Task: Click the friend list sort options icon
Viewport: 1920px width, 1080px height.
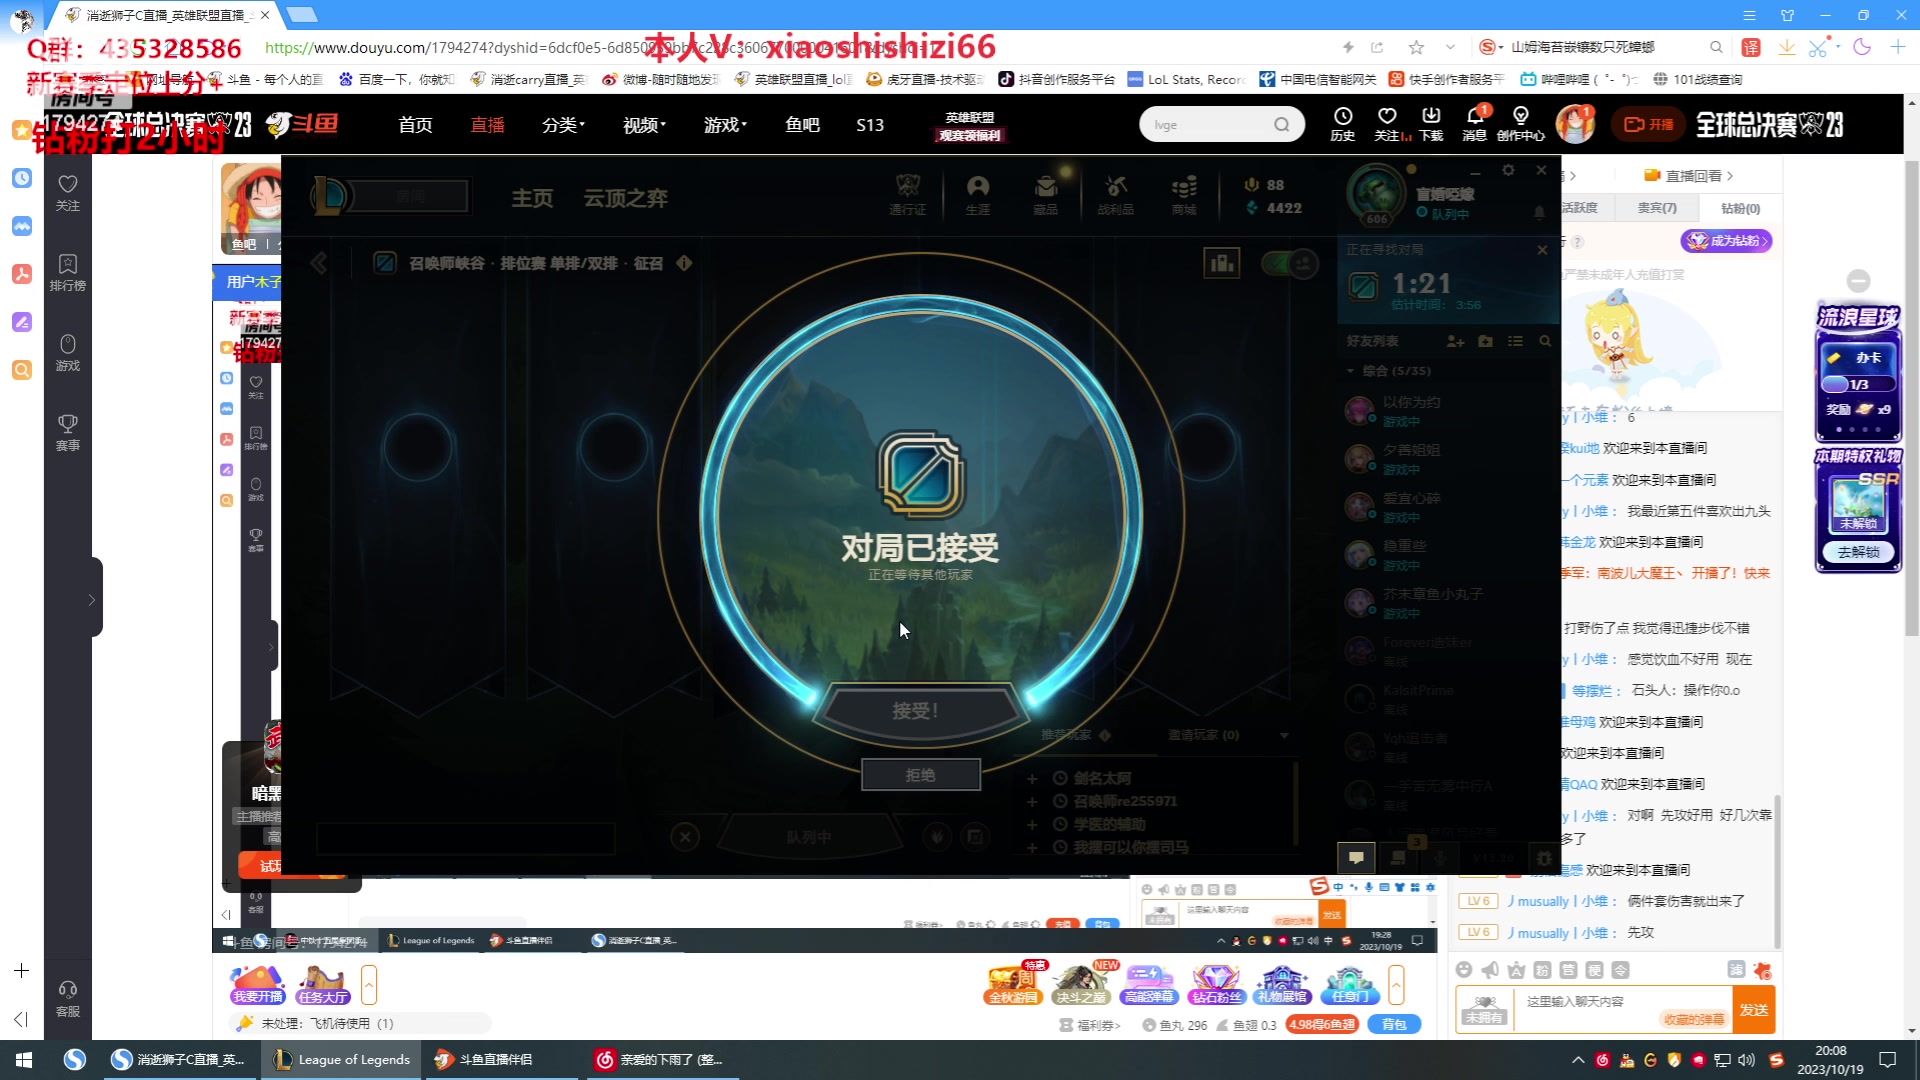Action: 1515,341
